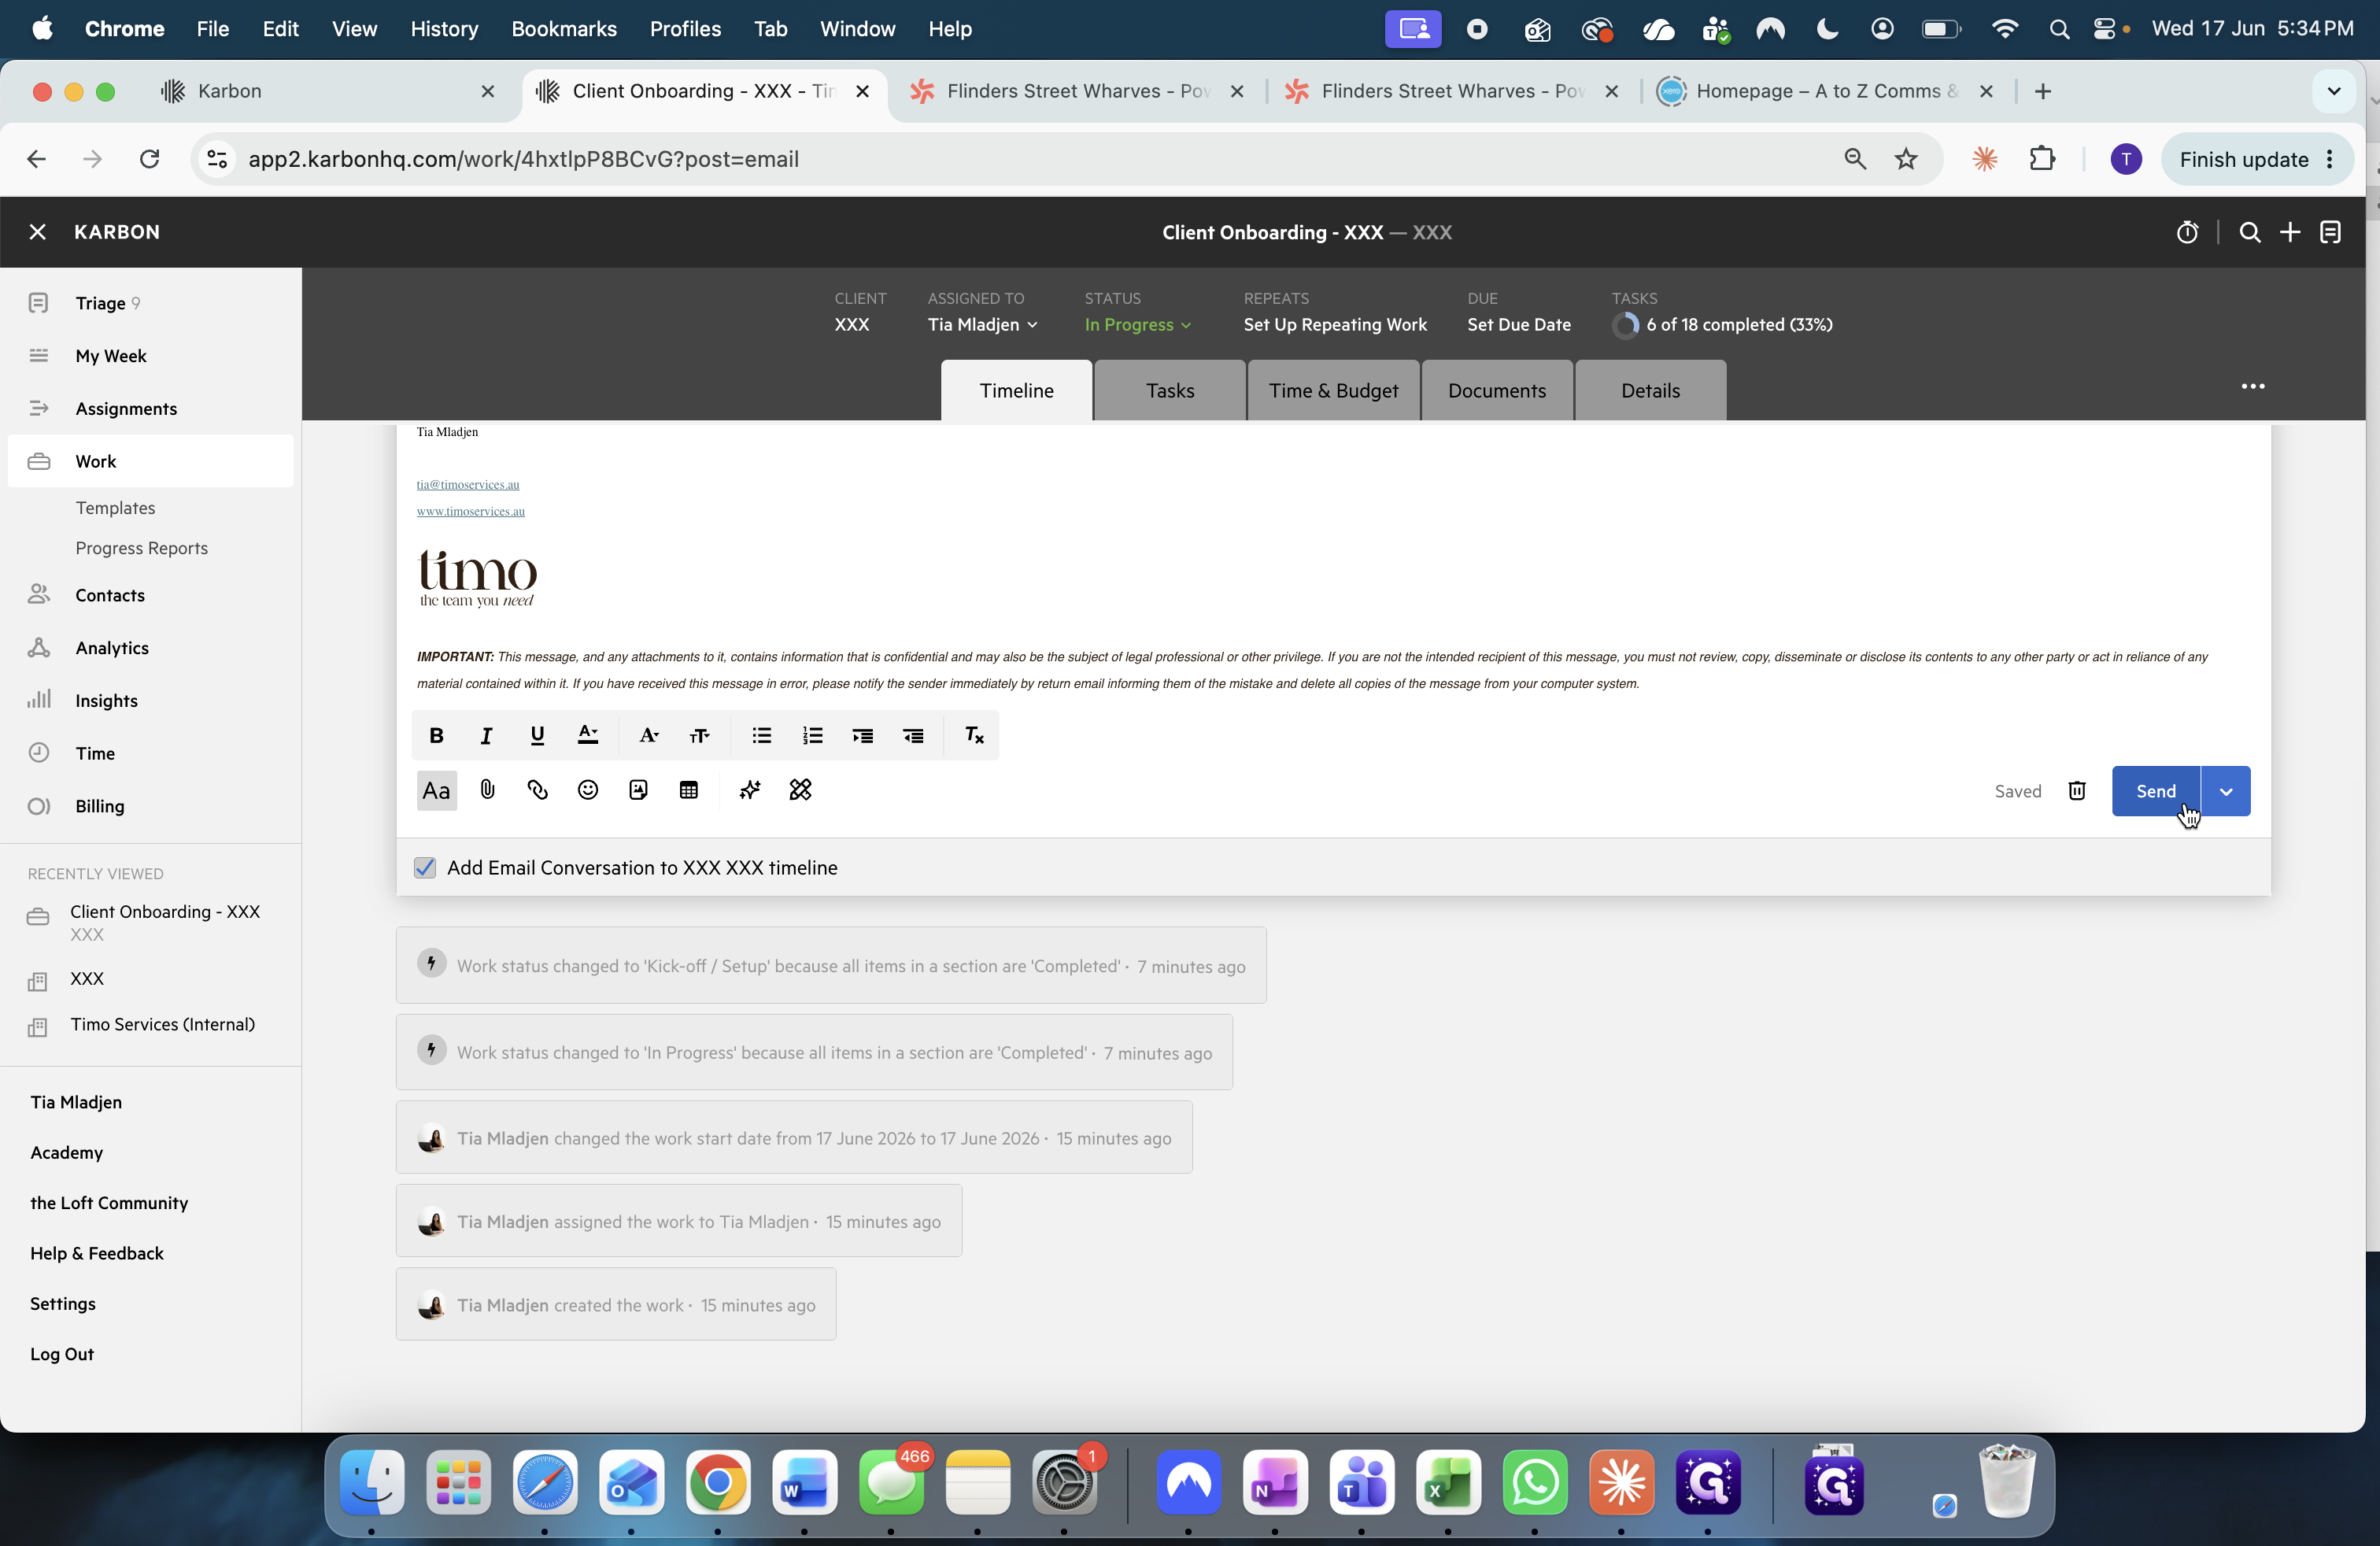This screenshot has height=1546, width=2380.
Task: Open the Chrome History menu
Action: [443, 29]
